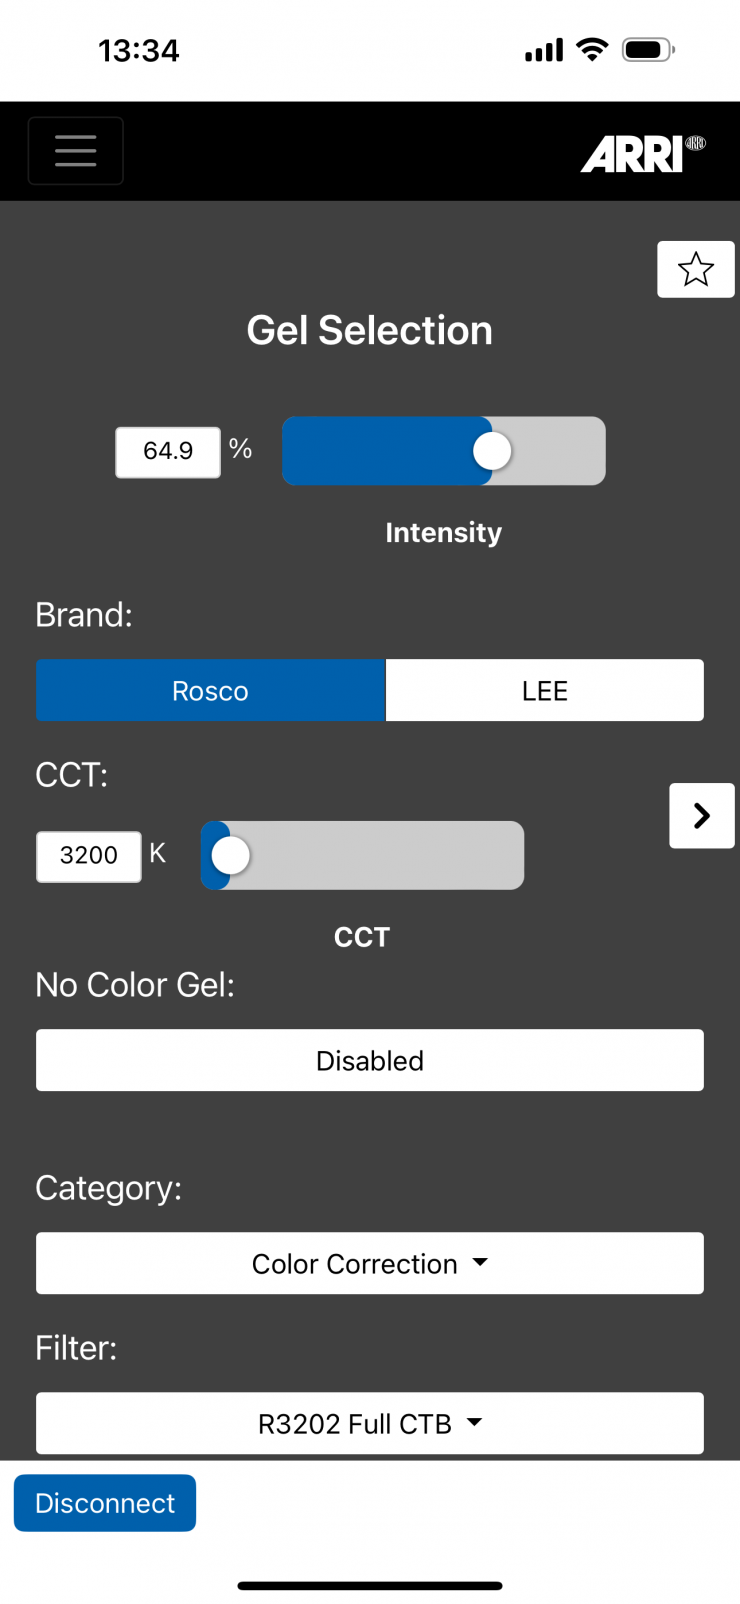
Task: Open the Color Correction category dropdown
Action: 370,1264
